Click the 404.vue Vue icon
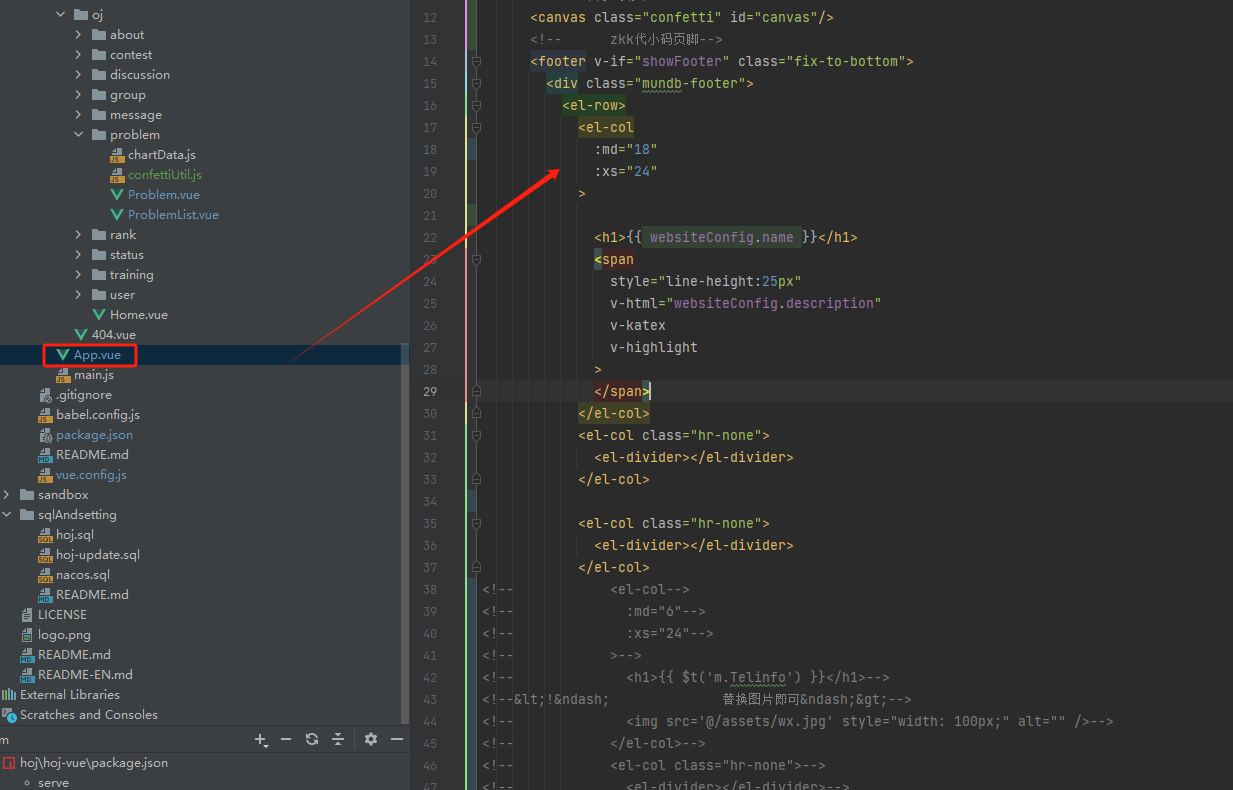This screenshot has width=1233, height=790. (x=81, y=335)
